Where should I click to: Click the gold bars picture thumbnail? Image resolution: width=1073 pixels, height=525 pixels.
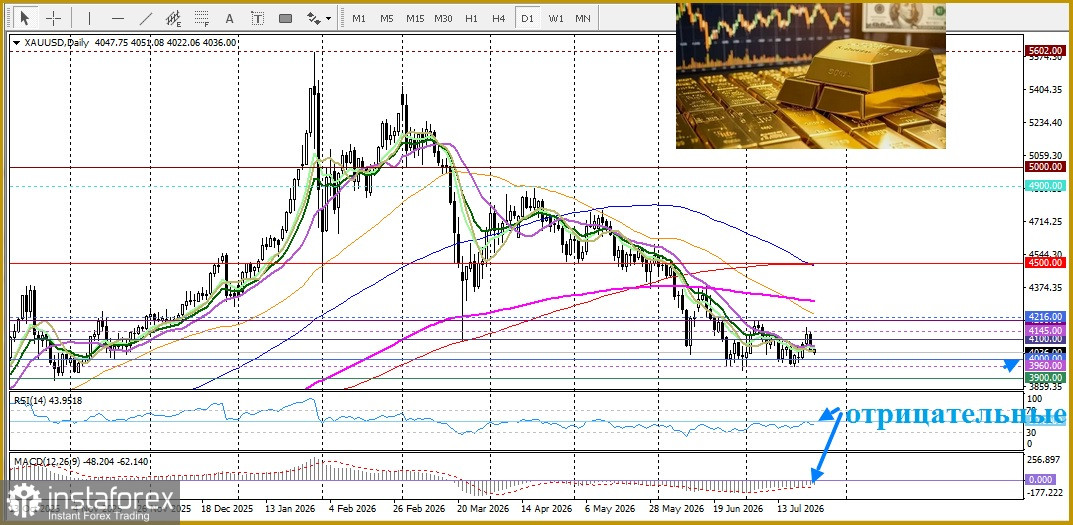[811, 75]
